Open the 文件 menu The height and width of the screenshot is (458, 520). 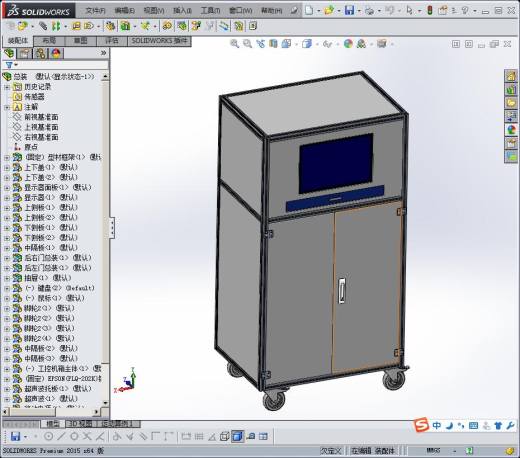pyautogui.click(x=95, y=11)
